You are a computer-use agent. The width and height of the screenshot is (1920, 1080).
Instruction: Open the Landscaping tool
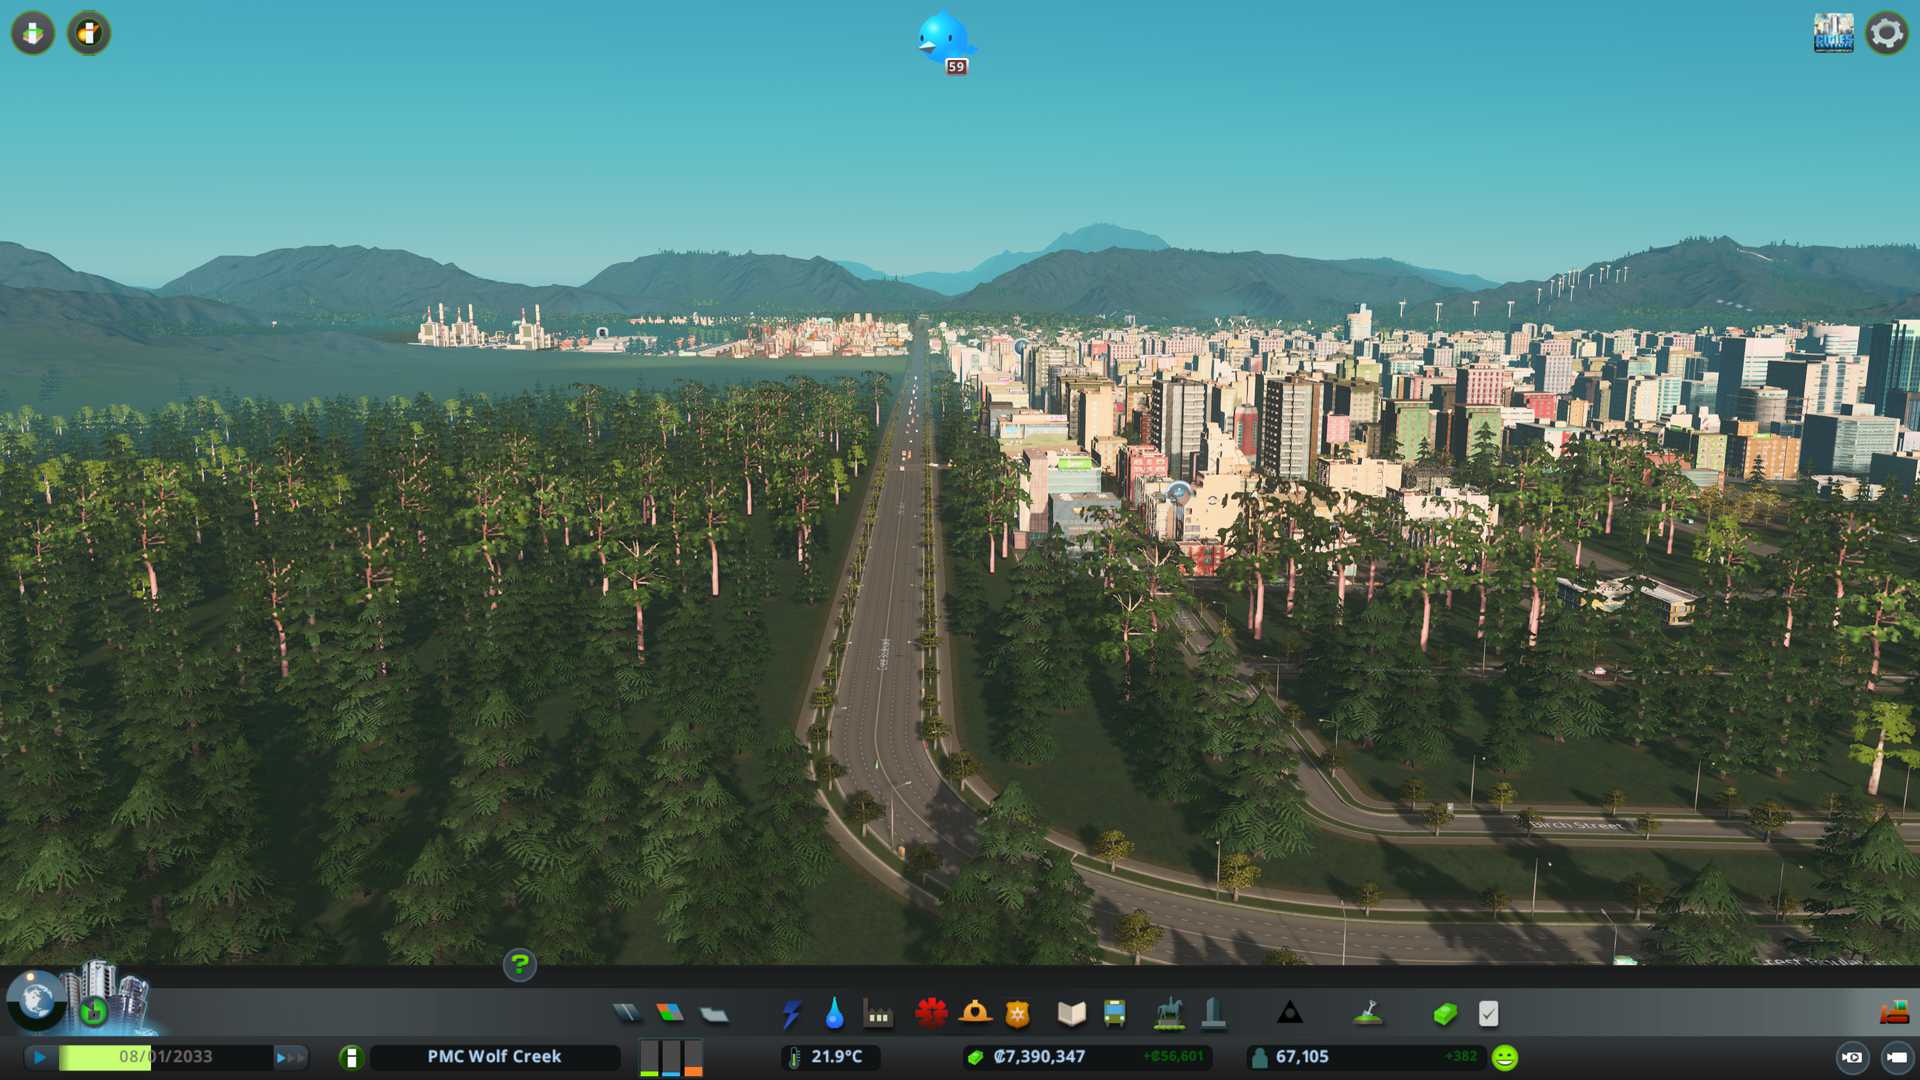tap(1367, 1014)
